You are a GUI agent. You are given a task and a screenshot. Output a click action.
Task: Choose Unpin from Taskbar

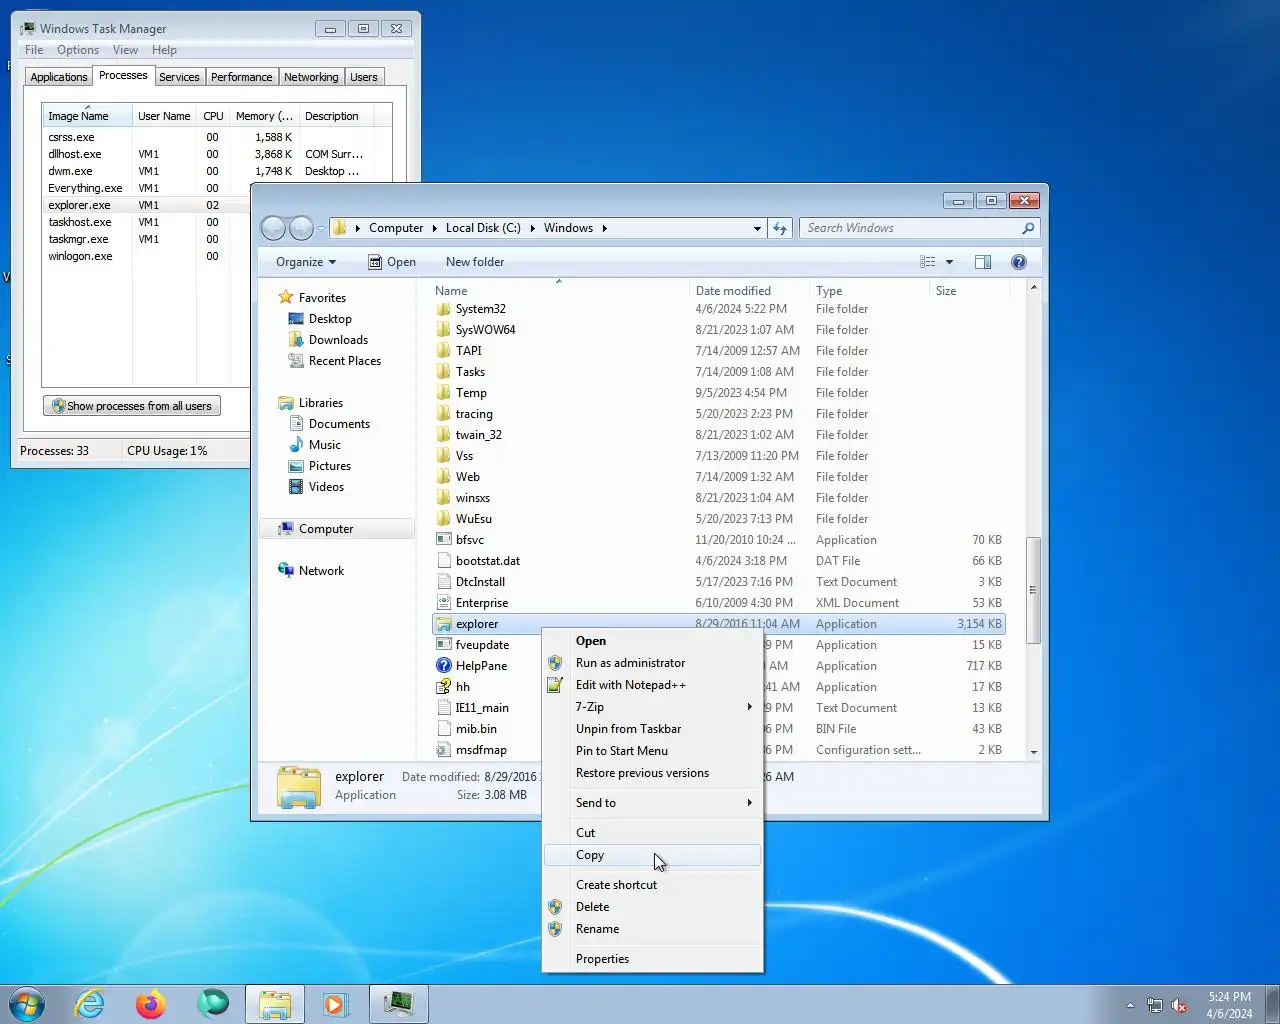652,729
